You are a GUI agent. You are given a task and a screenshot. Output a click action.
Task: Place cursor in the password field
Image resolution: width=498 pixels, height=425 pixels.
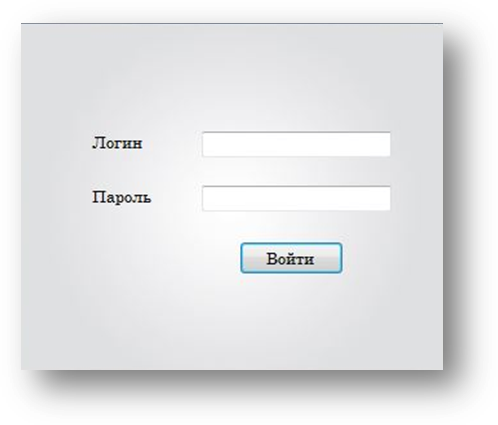point(296,198)
